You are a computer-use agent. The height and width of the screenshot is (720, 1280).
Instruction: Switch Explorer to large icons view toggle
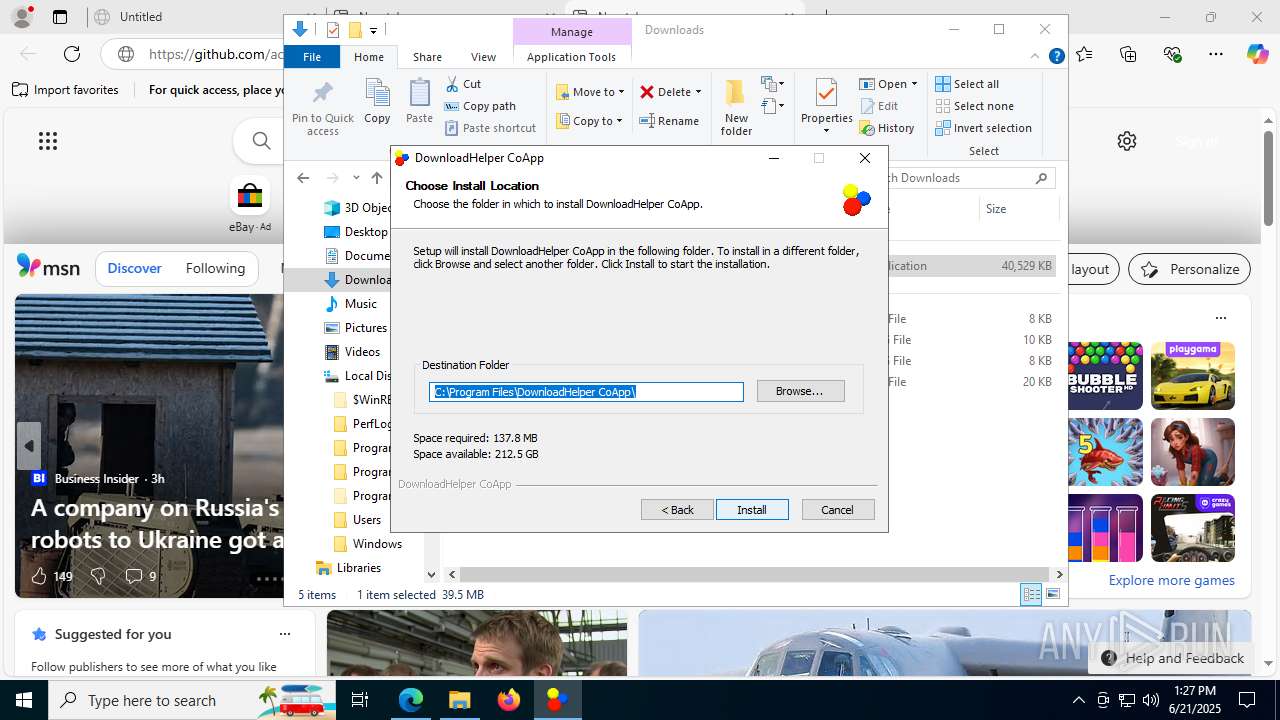tap(1052, 595)
